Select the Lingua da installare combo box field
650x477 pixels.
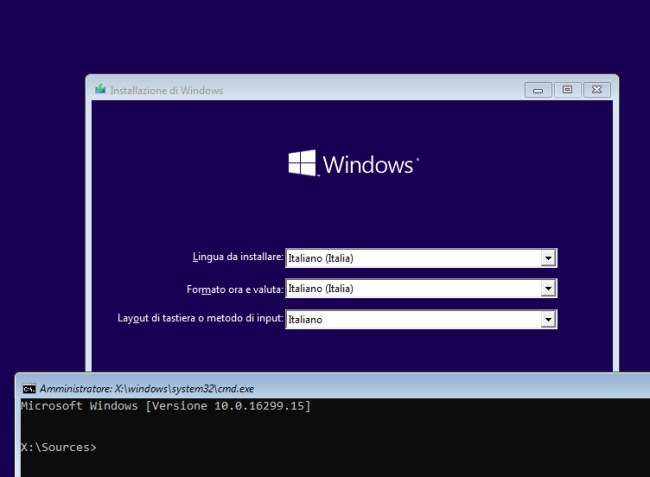coord(421,258)
